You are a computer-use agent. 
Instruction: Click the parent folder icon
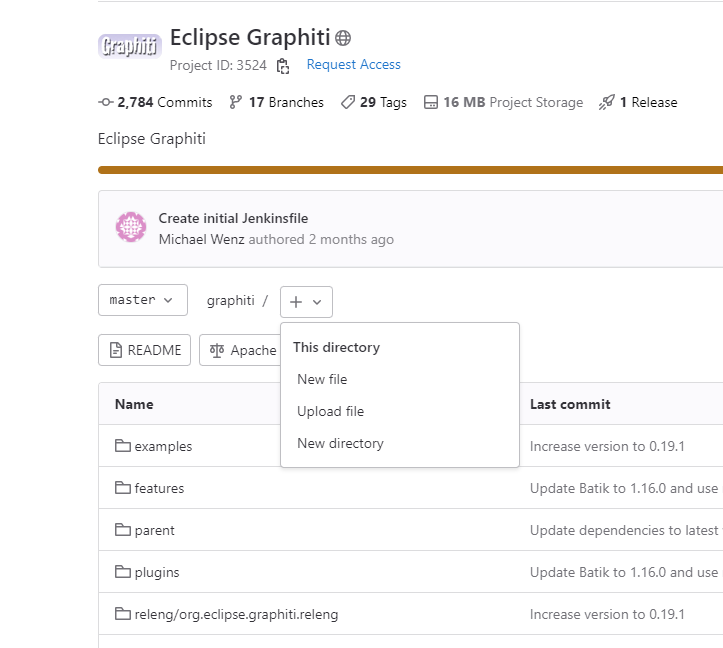click(x=123, y=529)
